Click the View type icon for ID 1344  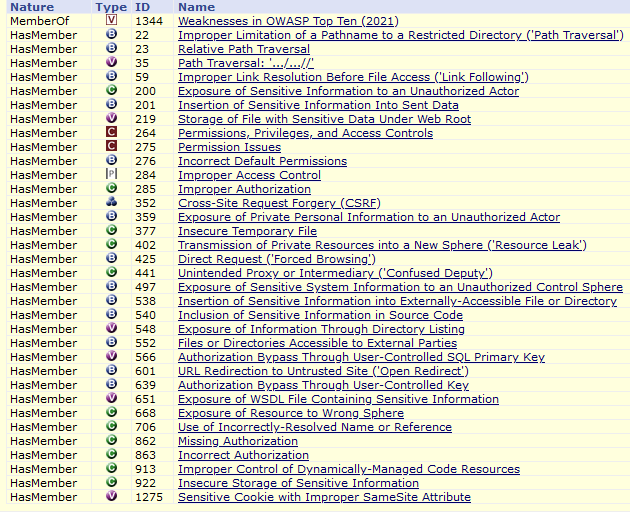(x=111, y=20)
